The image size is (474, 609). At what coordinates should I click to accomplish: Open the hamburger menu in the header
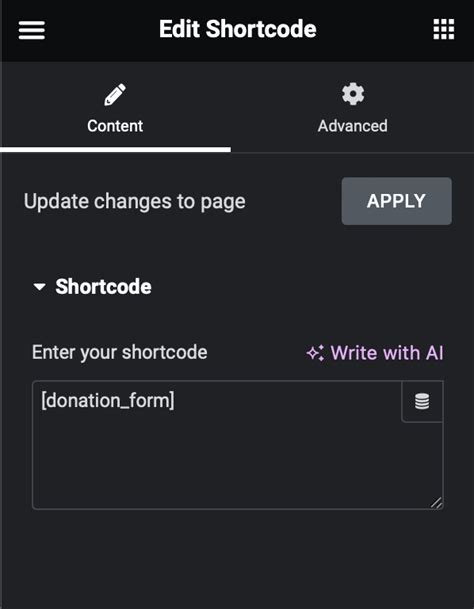(31, 30)
